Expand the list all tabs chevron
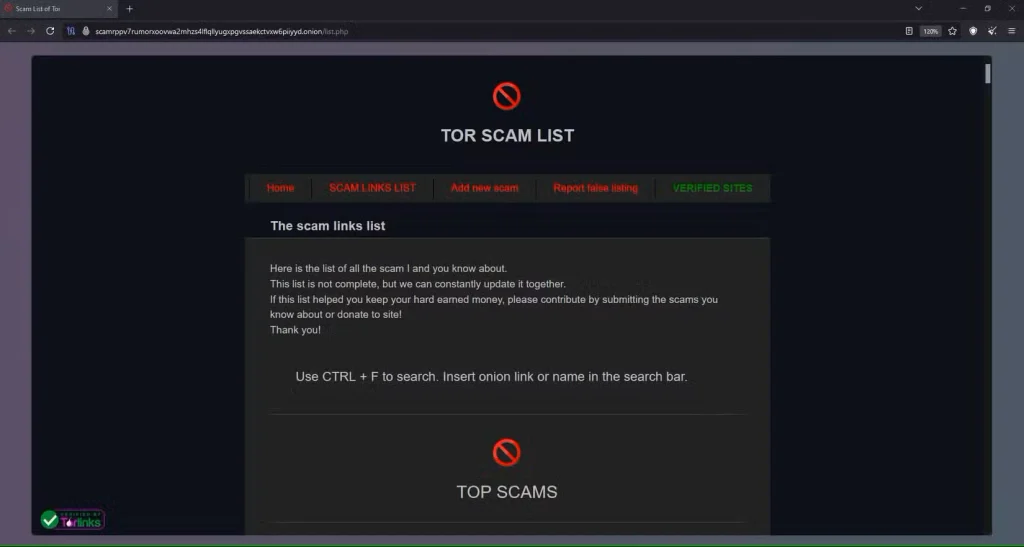1024x547 pixels. click(x=918, y=8)
